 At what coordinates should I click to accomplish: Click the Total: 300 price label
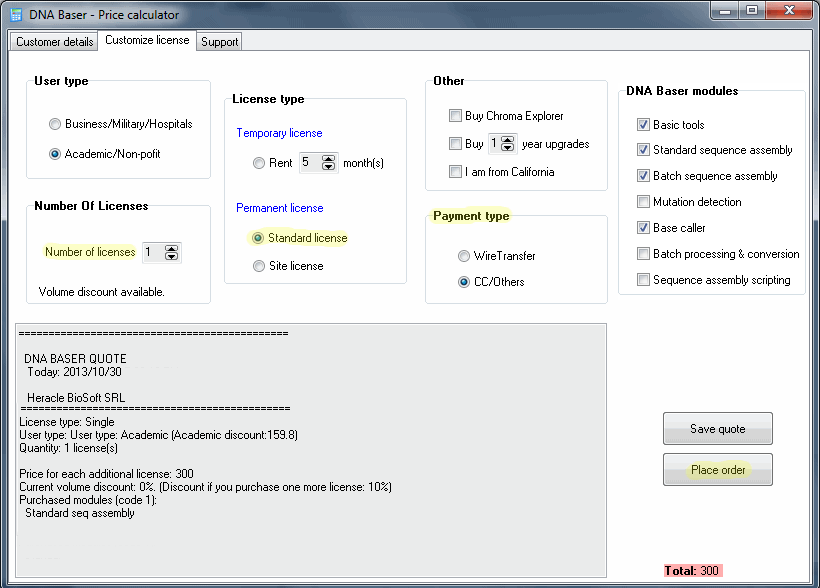coord(692,571)
